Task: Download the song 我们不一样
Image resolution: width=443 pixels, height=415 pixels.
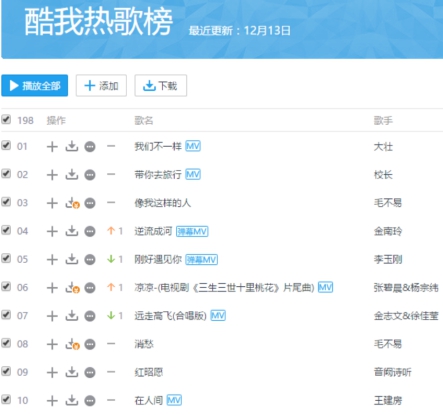Action: click(72, 146)
